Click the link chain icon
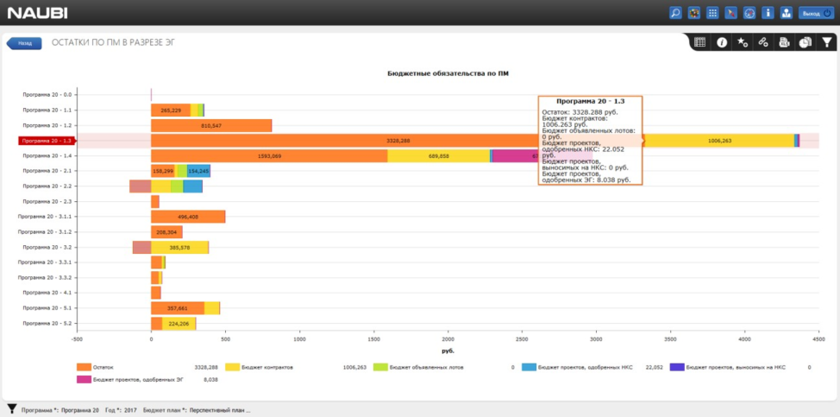The image size is (840, 417). [x=763, y=43]
